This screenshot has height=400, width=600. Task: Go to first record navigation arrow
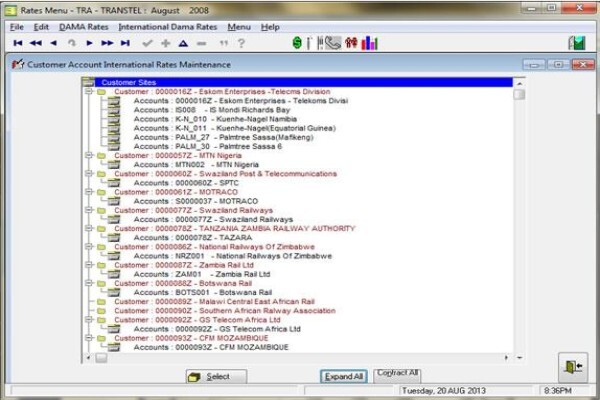click(18, 43)
